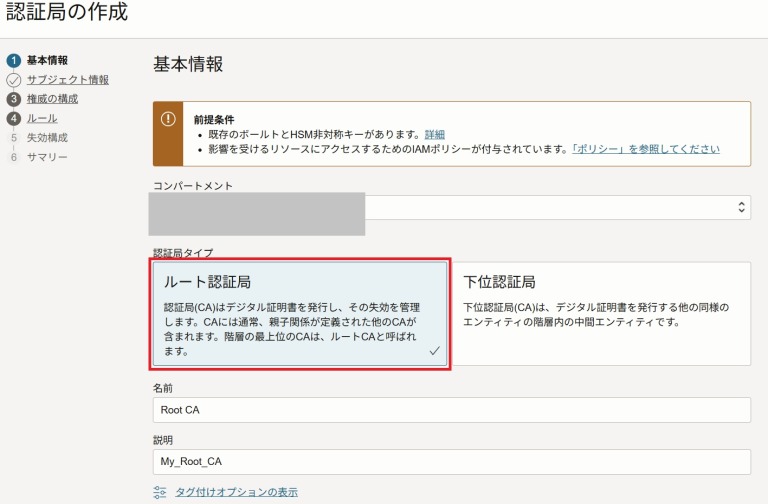Click the 前提条件 heading text
Viewport: 768px width, 504px height.
click(x=214, y=120)
